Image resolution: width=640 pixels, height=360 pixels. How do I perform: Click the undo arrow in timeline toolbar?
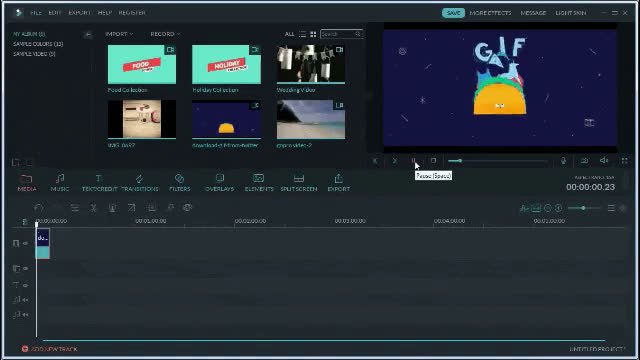tap(38, 208)
